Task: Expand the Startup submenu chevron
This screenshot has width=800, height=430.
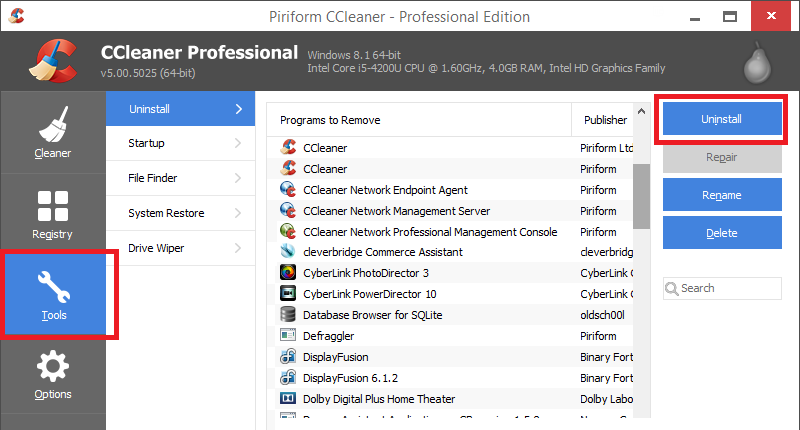Action: click(238, 143)
